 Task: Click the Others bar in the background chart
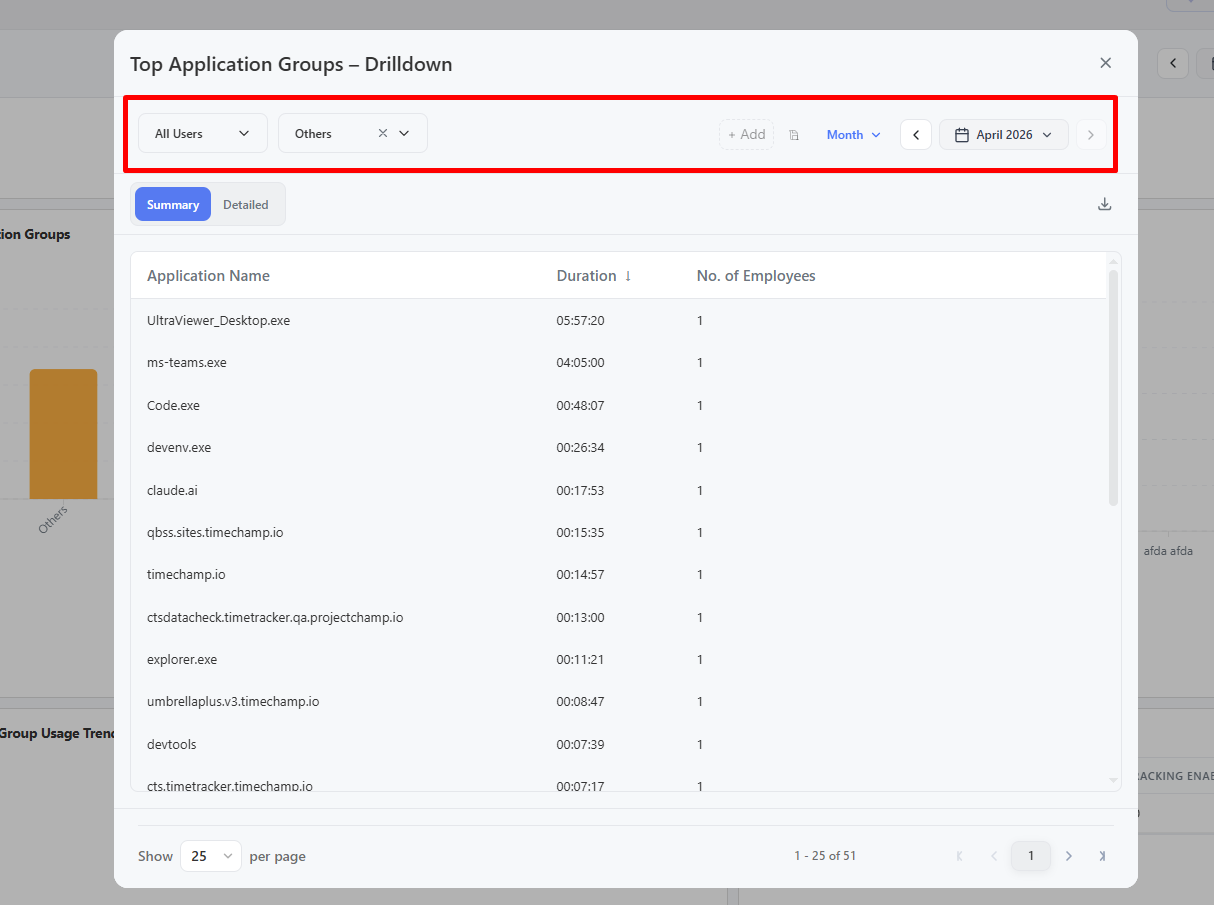coord(63,434)
